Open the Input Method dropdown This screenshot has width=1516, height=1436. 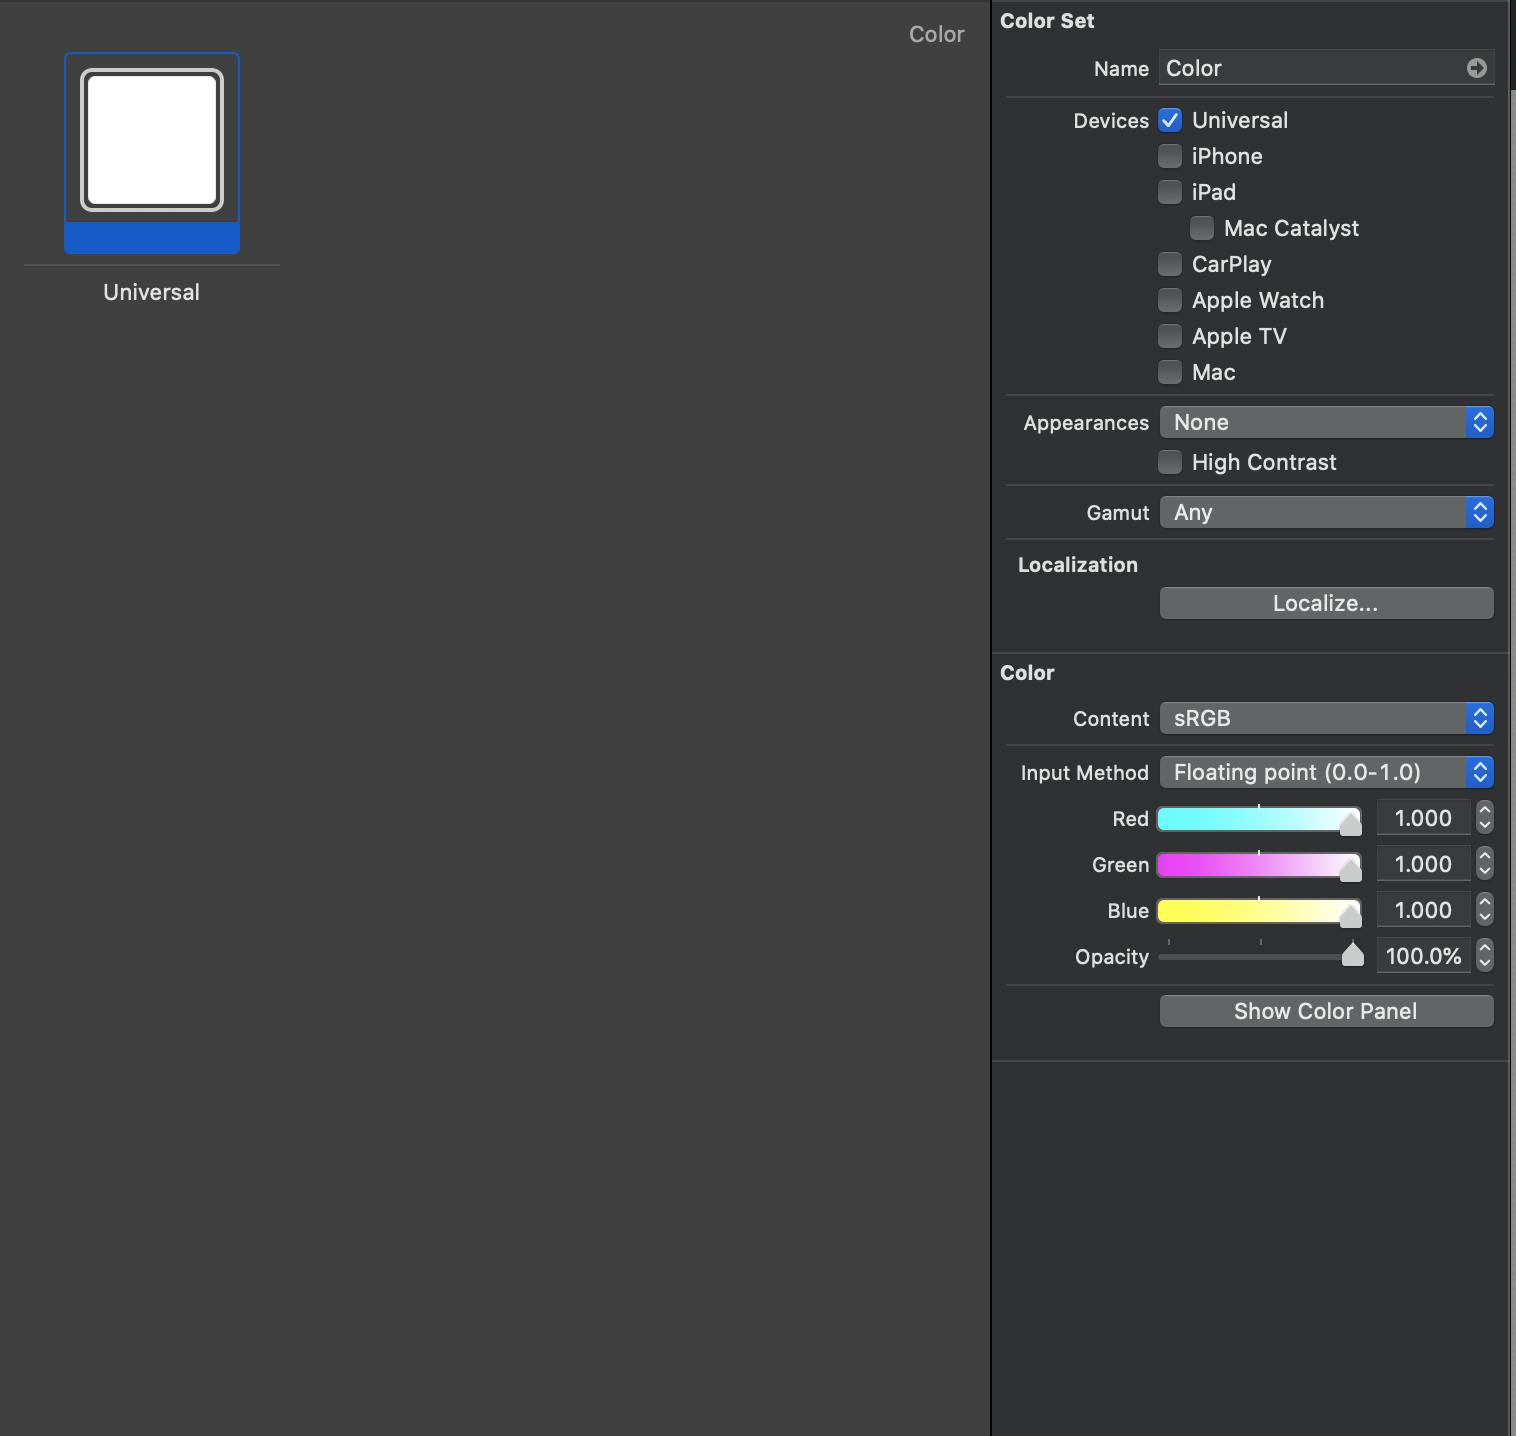(1326, 772)
